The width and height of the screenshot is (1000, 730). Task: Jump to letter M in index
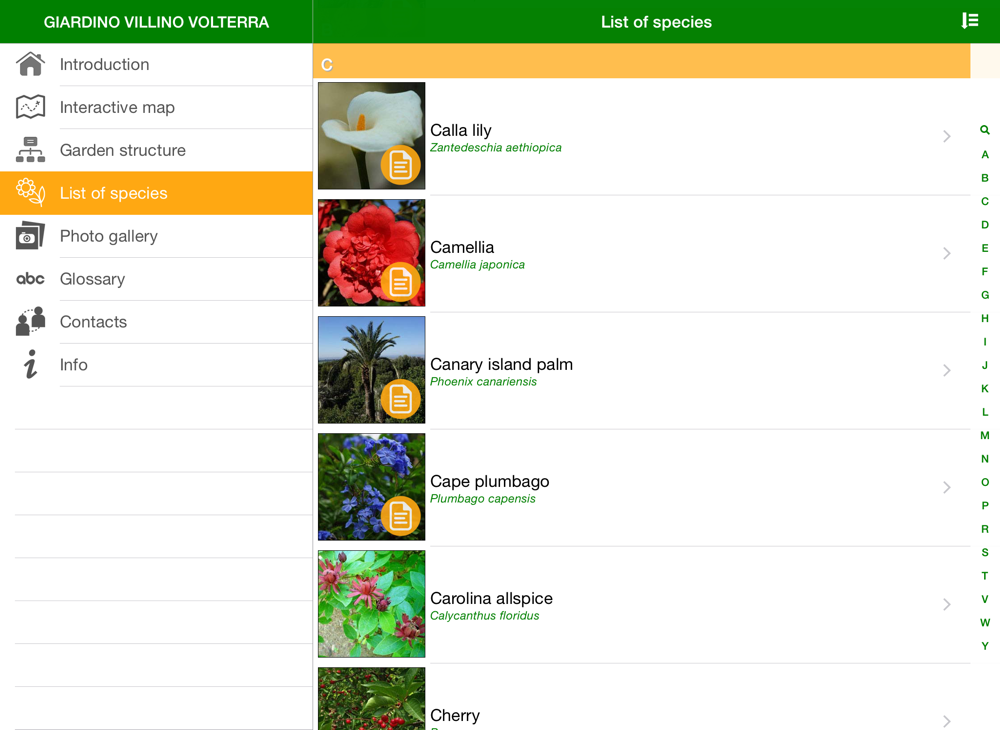click(x=985, y=435)
